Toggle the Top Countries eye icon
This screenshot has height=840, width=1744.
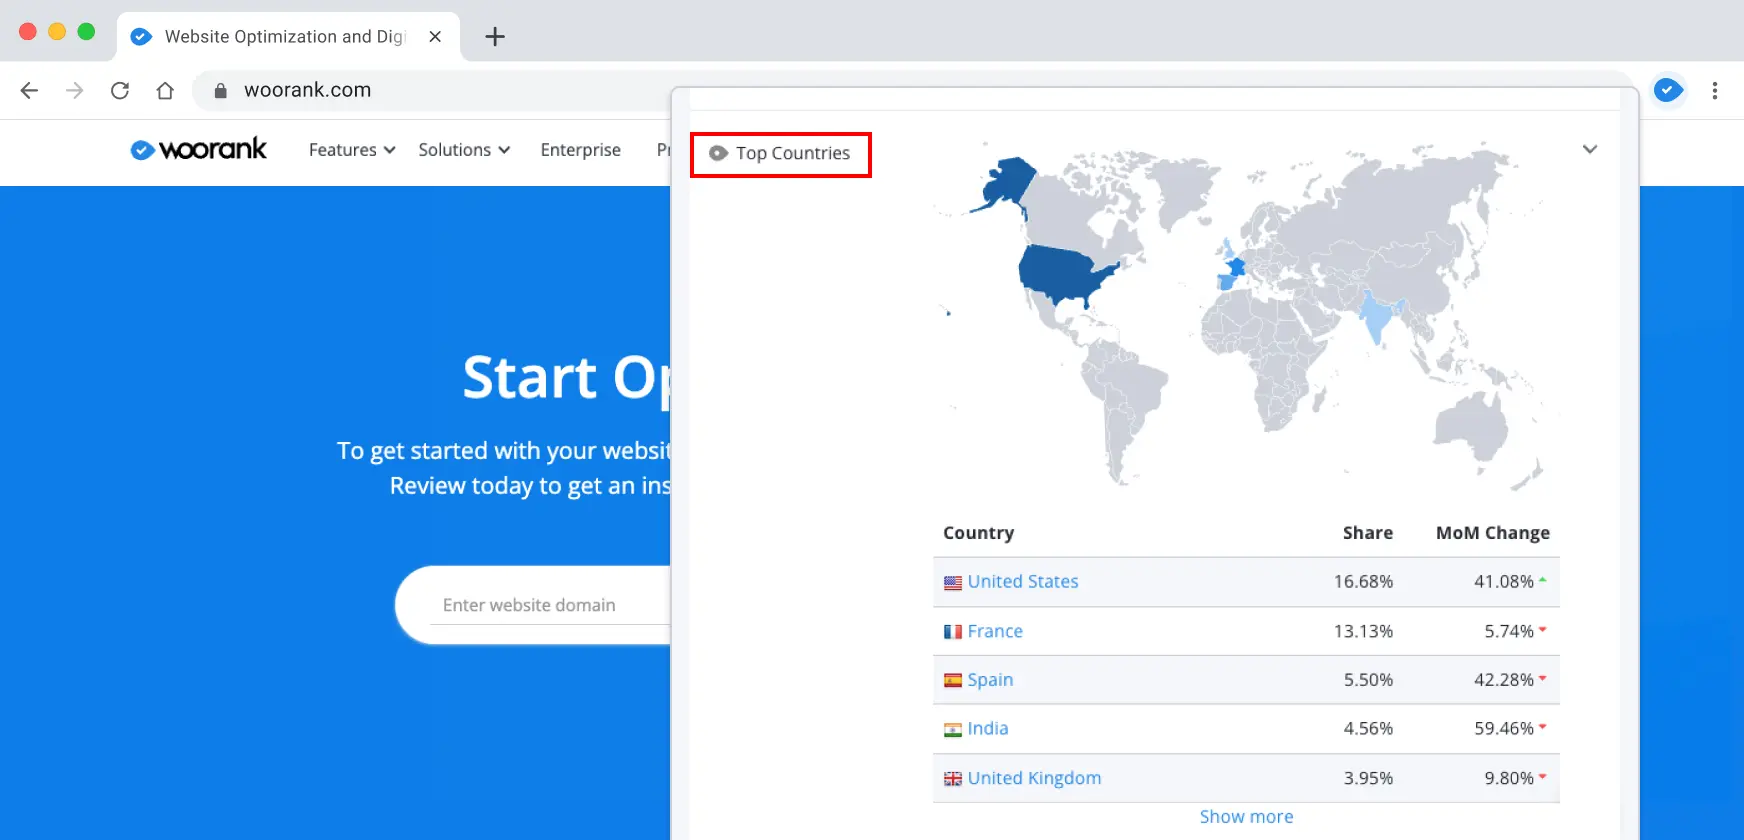tap(718, 153)
